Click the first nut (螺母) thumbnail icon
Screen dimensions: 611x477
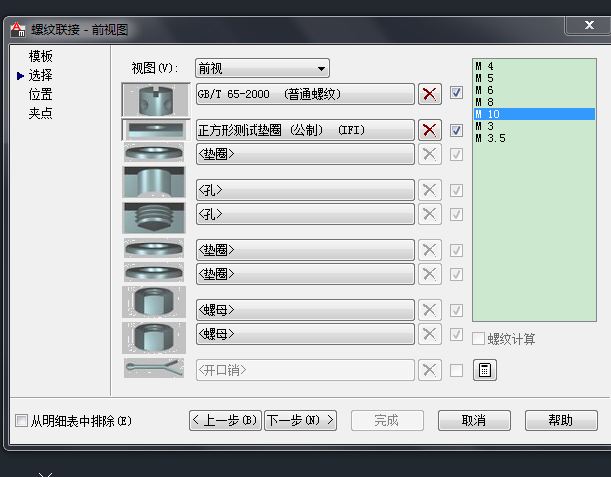154,302
